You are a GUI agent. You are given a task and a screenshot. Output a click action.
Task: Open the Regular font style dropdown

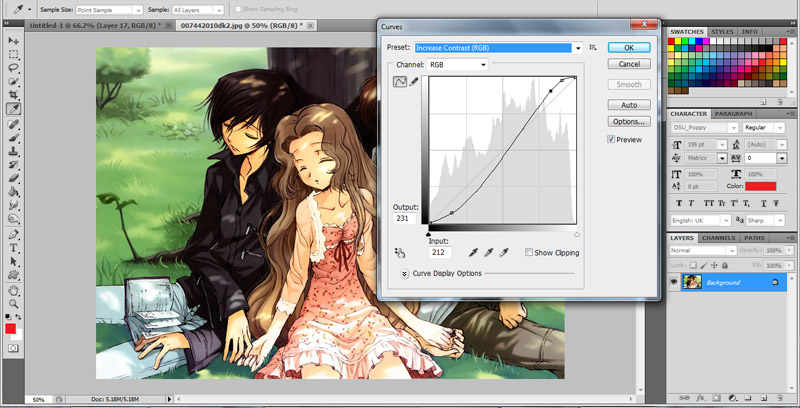(x=764, y=128)
